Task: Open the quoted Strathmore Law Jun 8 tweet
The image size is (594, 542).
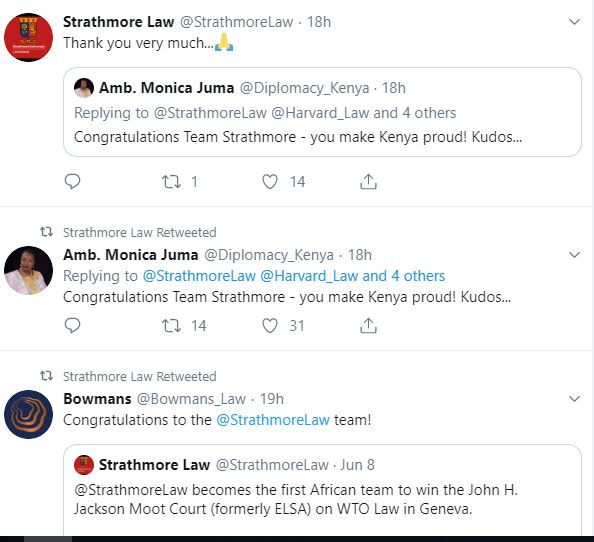Action: (322, 490)
